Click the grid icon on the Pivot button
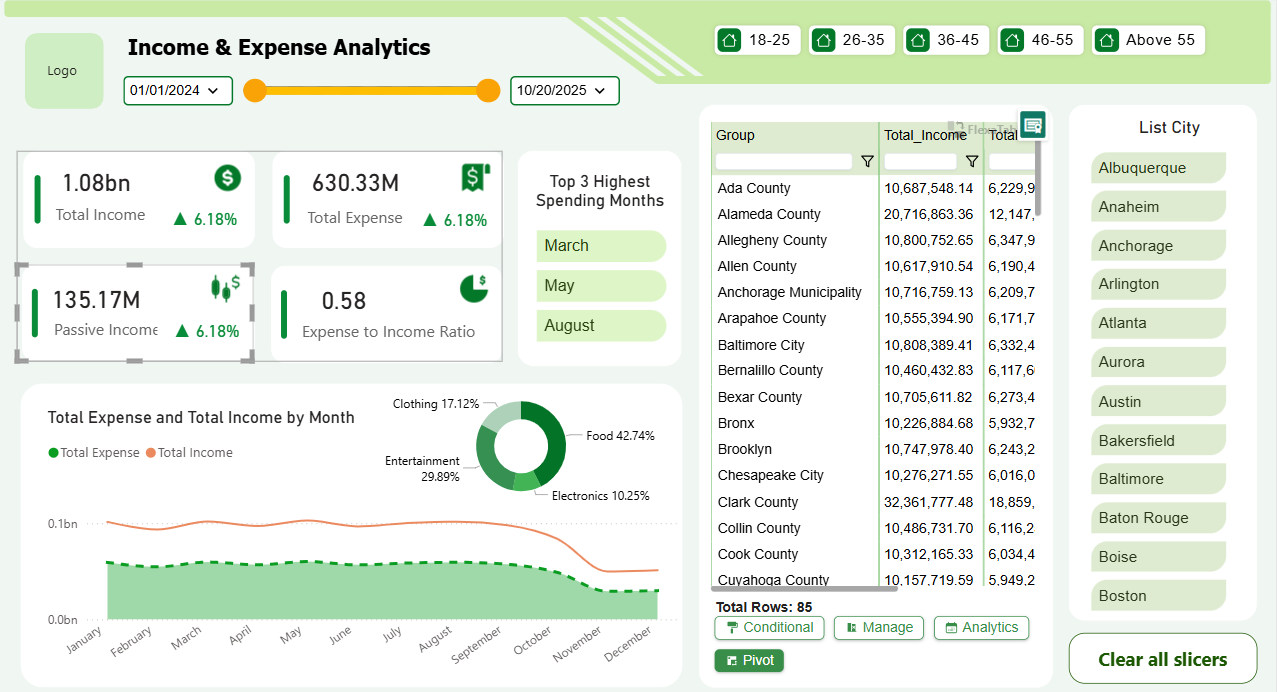Viewport: 1277px width, 692px height. tap(732, 661)
